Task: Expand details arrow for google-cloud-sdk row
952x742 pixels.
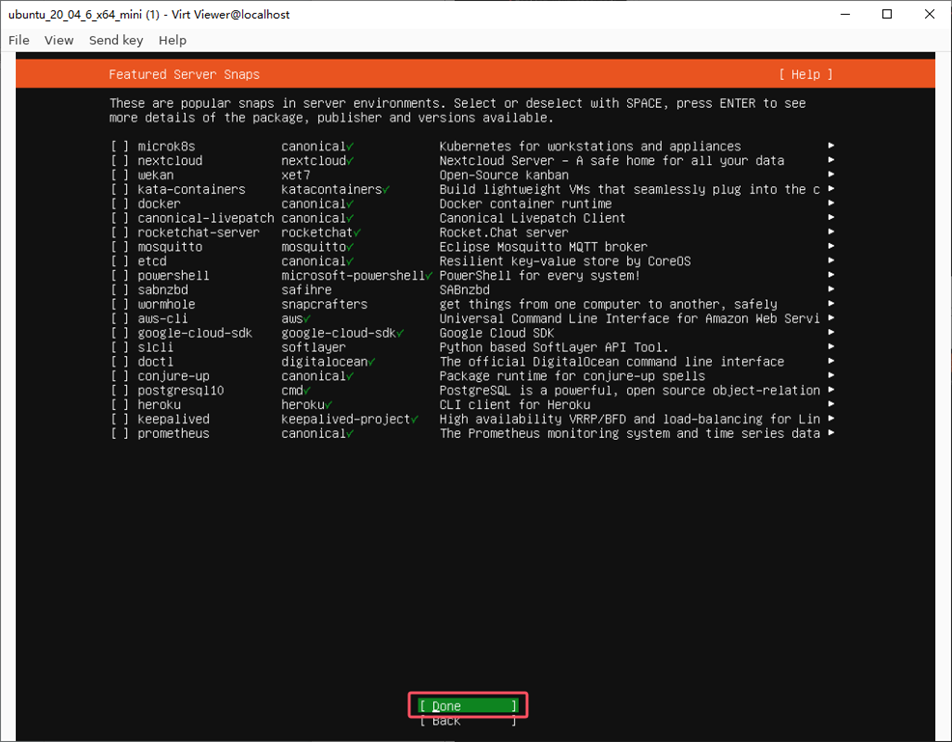Action: tap(831, 333)
